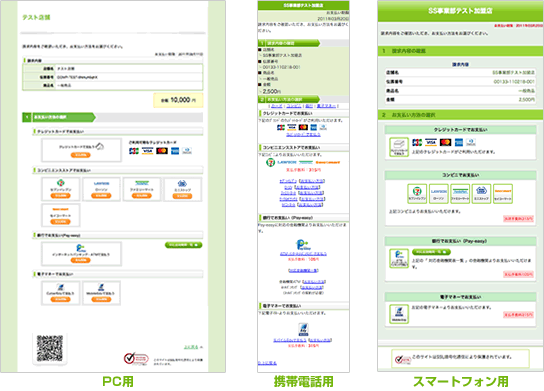Select Seicomart payment box in PC layout
Viewport: 544px width, 391px height.
point(60,215)
